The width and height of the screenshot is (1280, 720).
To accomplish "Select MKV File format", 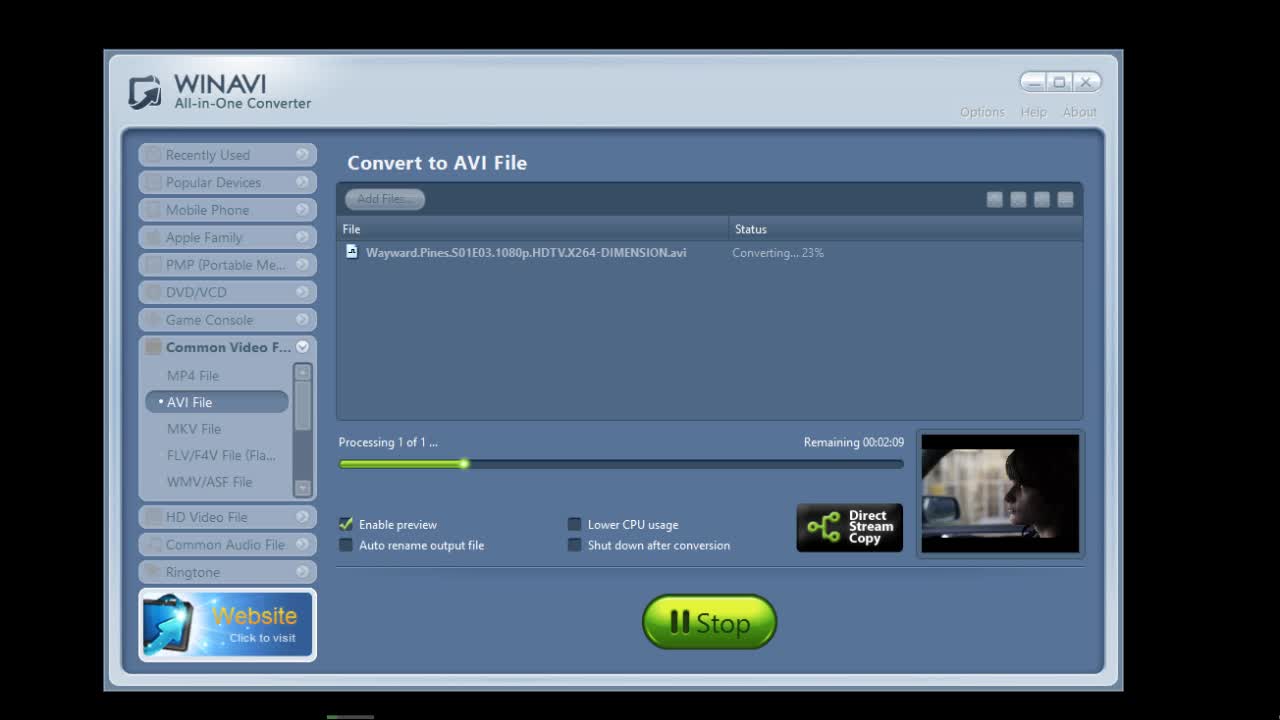I will tap(194, 429).
